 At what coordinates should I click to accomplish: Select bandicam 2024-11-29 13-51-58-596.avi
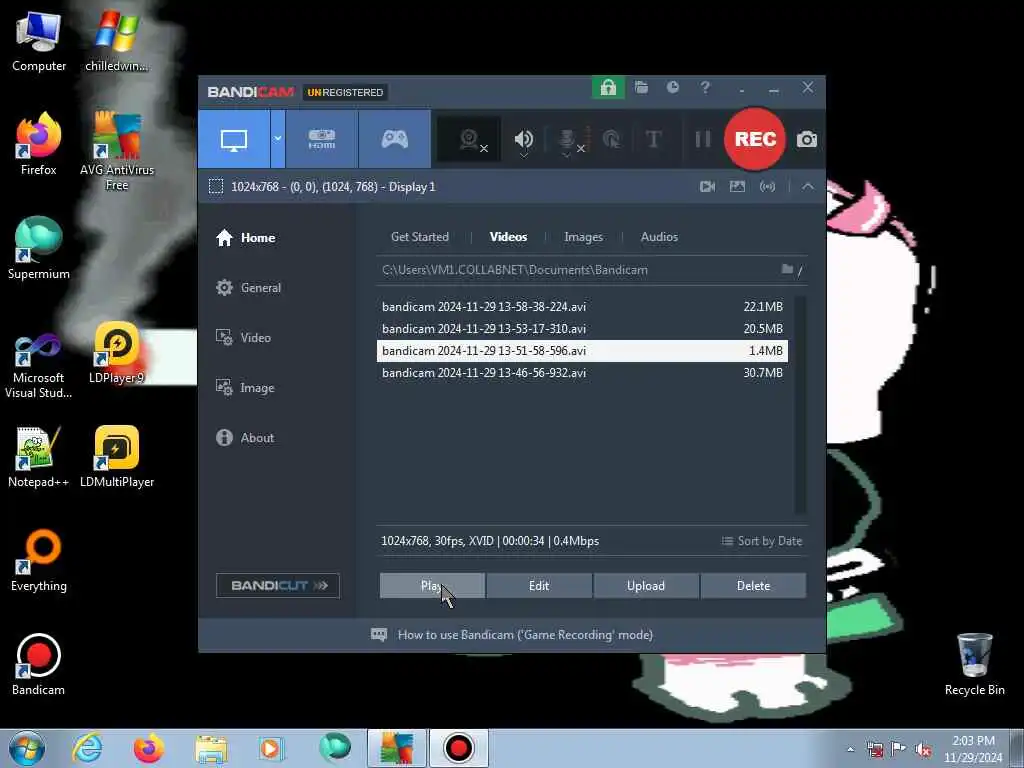[582, 351]
